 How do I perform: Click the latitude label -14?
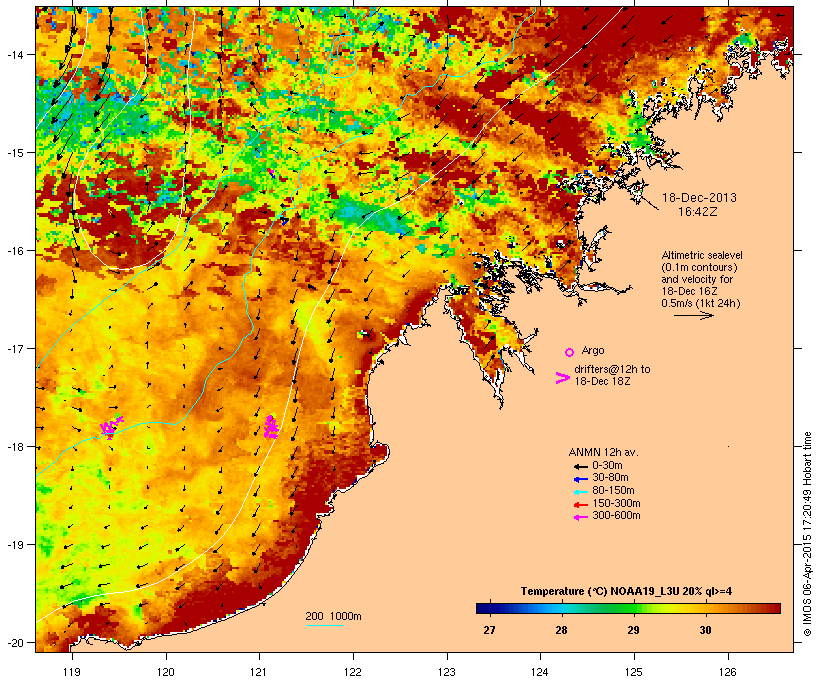(x=14, y=54)
